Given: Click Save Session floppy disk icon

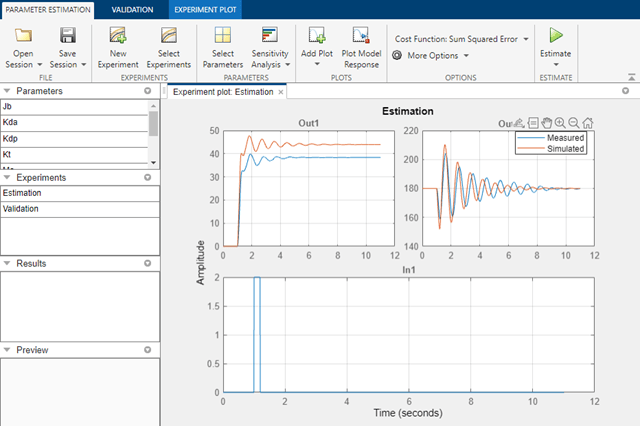Looking at the screenshot, I should [x=68, y=36].
